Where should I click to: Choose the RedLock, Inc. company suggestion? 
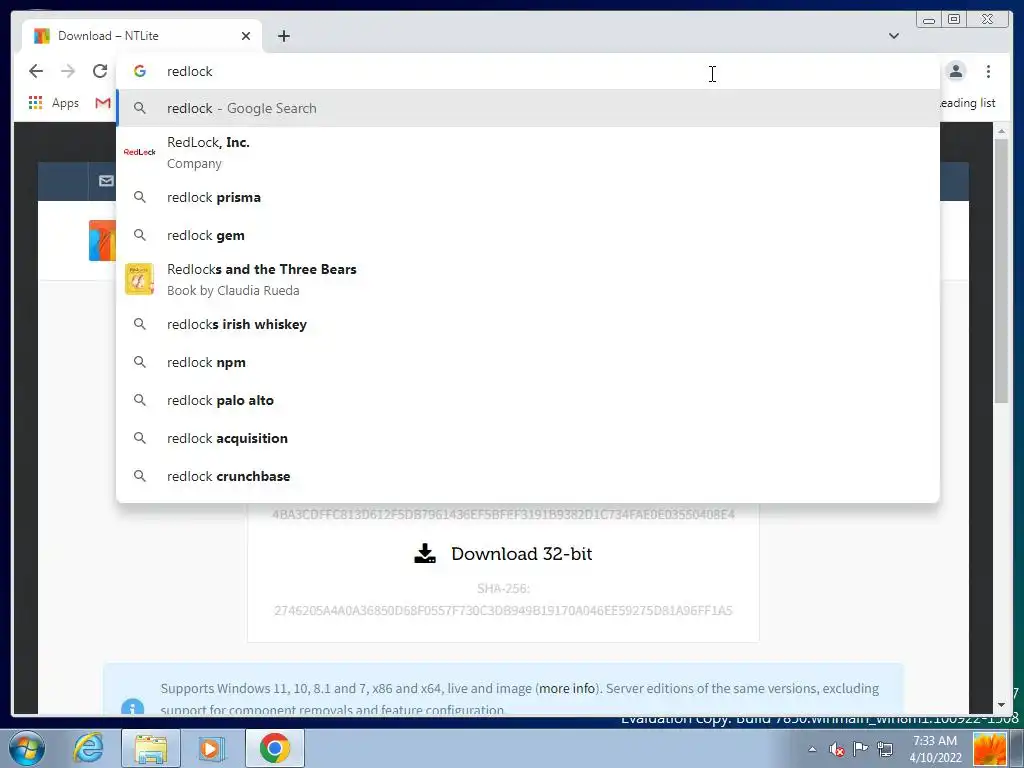pos(528,152)
